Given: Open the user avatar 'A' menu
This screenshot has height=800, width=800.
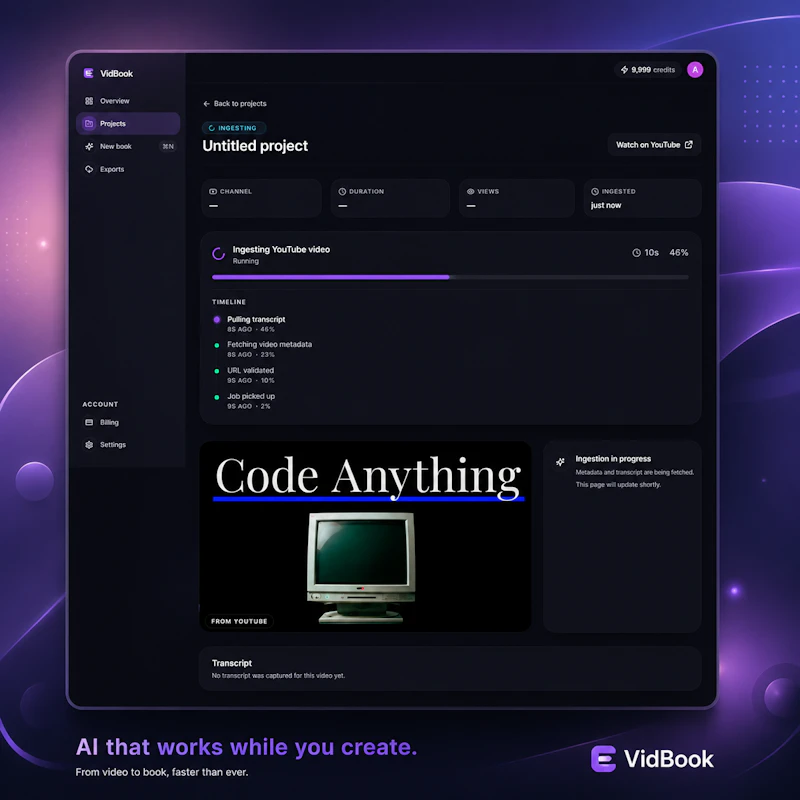Looking at the screenshot, I should tap(695, 70).
